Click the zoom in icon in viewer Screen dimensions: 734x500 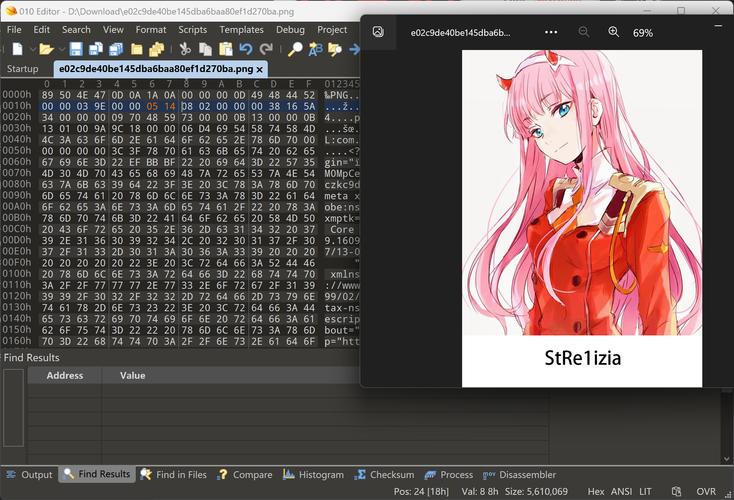pos(613,32)
